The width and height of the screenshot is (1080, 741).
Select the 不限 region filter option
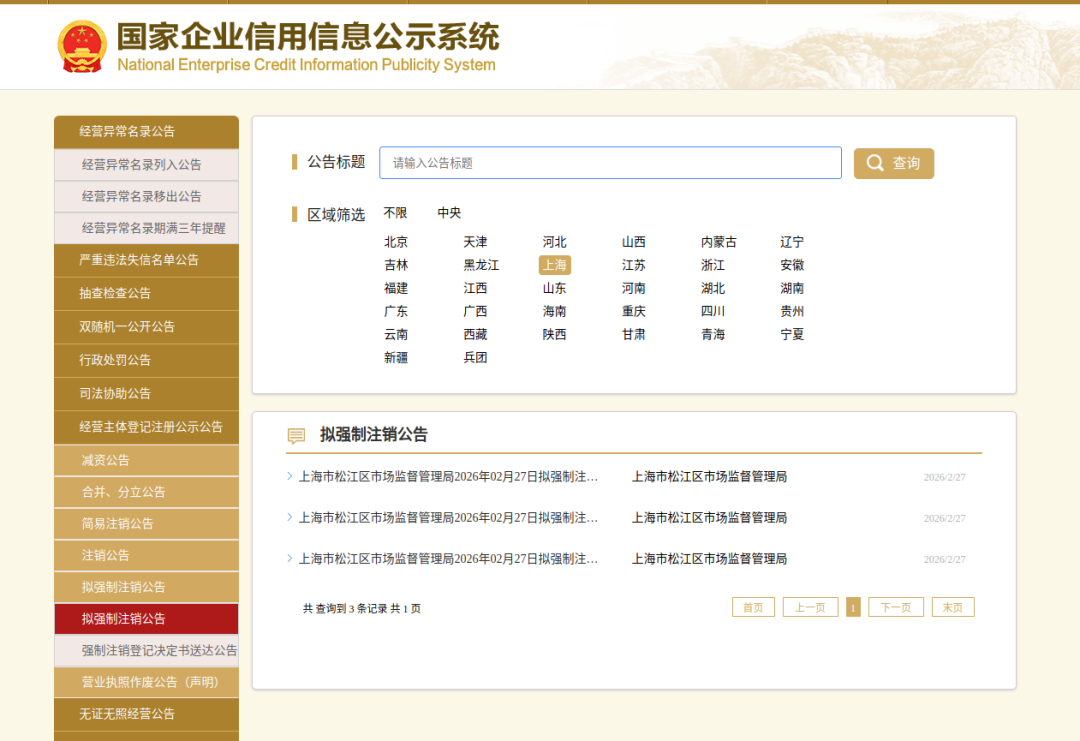coord(395,213)
